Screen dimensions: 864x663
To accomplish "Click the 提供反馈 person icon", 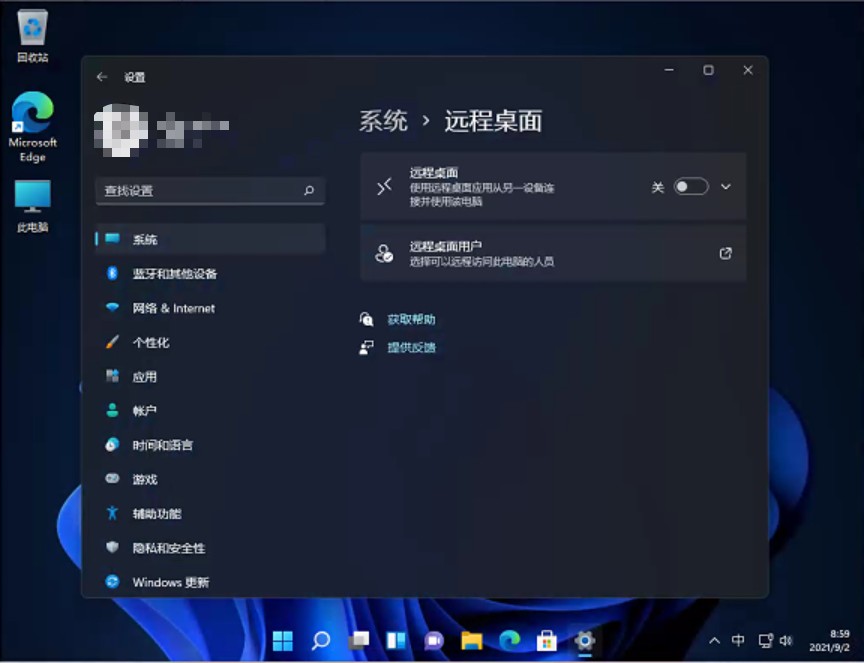I will [366, 347].
